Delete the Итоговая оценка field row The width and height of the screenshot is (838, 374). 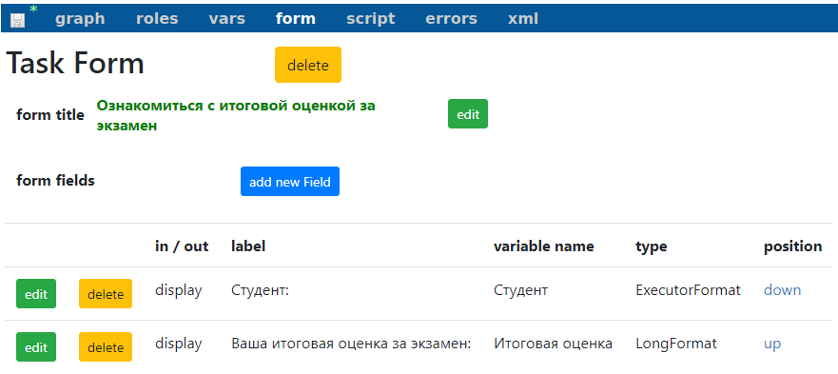coord(105,347)
